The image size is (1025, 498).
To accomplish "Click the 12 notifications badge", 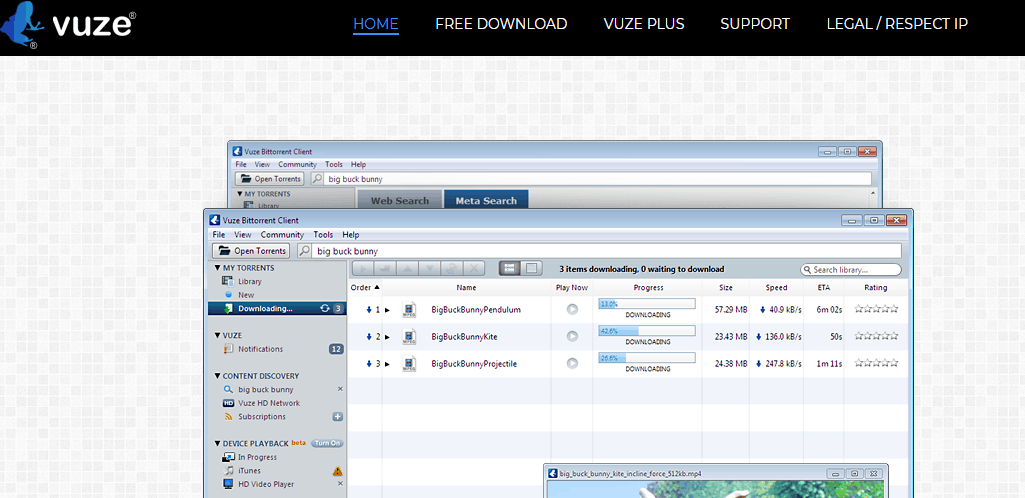I will (336, 349).
